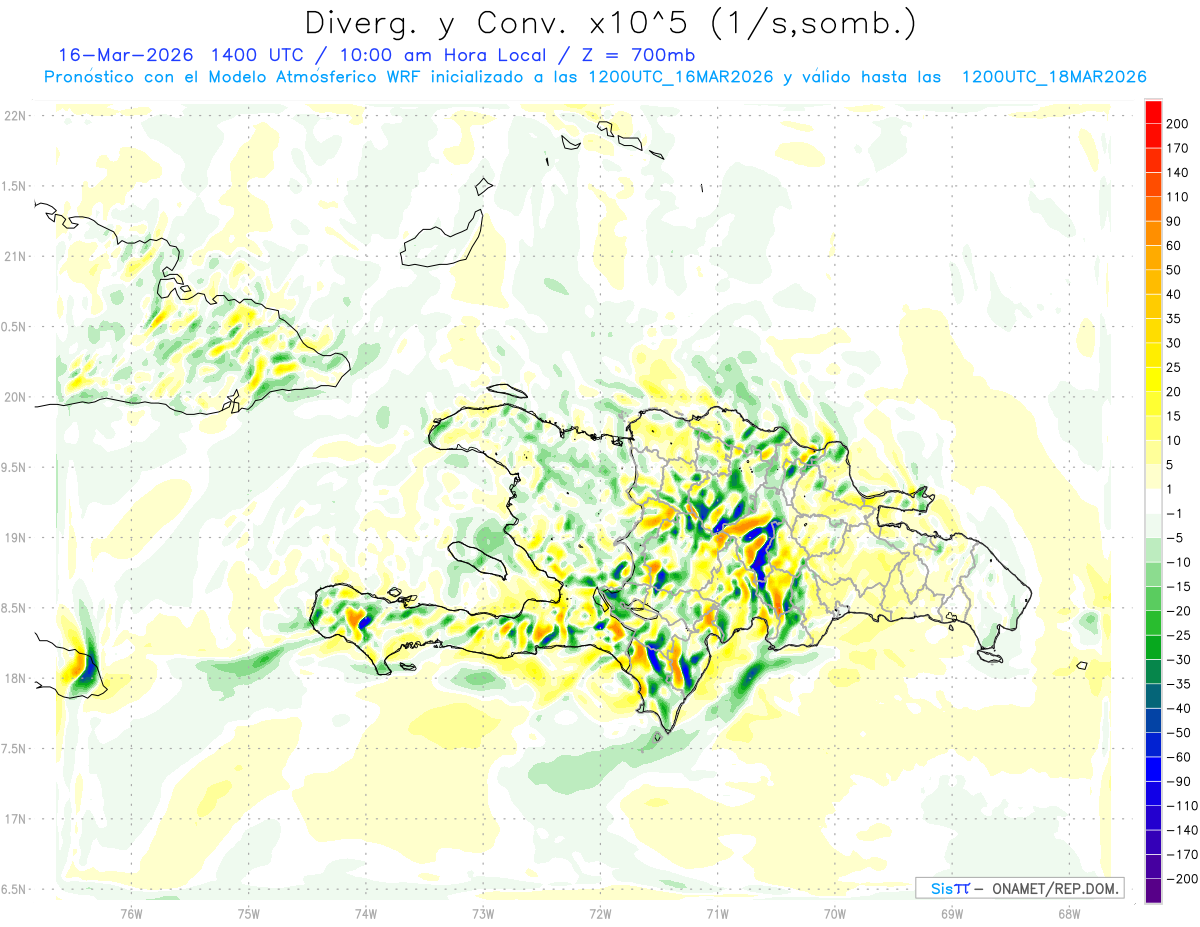Viewport: 1200px width, 927px height.
Task: Click the positive '25' color scale label
Action: coord(1174,368)
